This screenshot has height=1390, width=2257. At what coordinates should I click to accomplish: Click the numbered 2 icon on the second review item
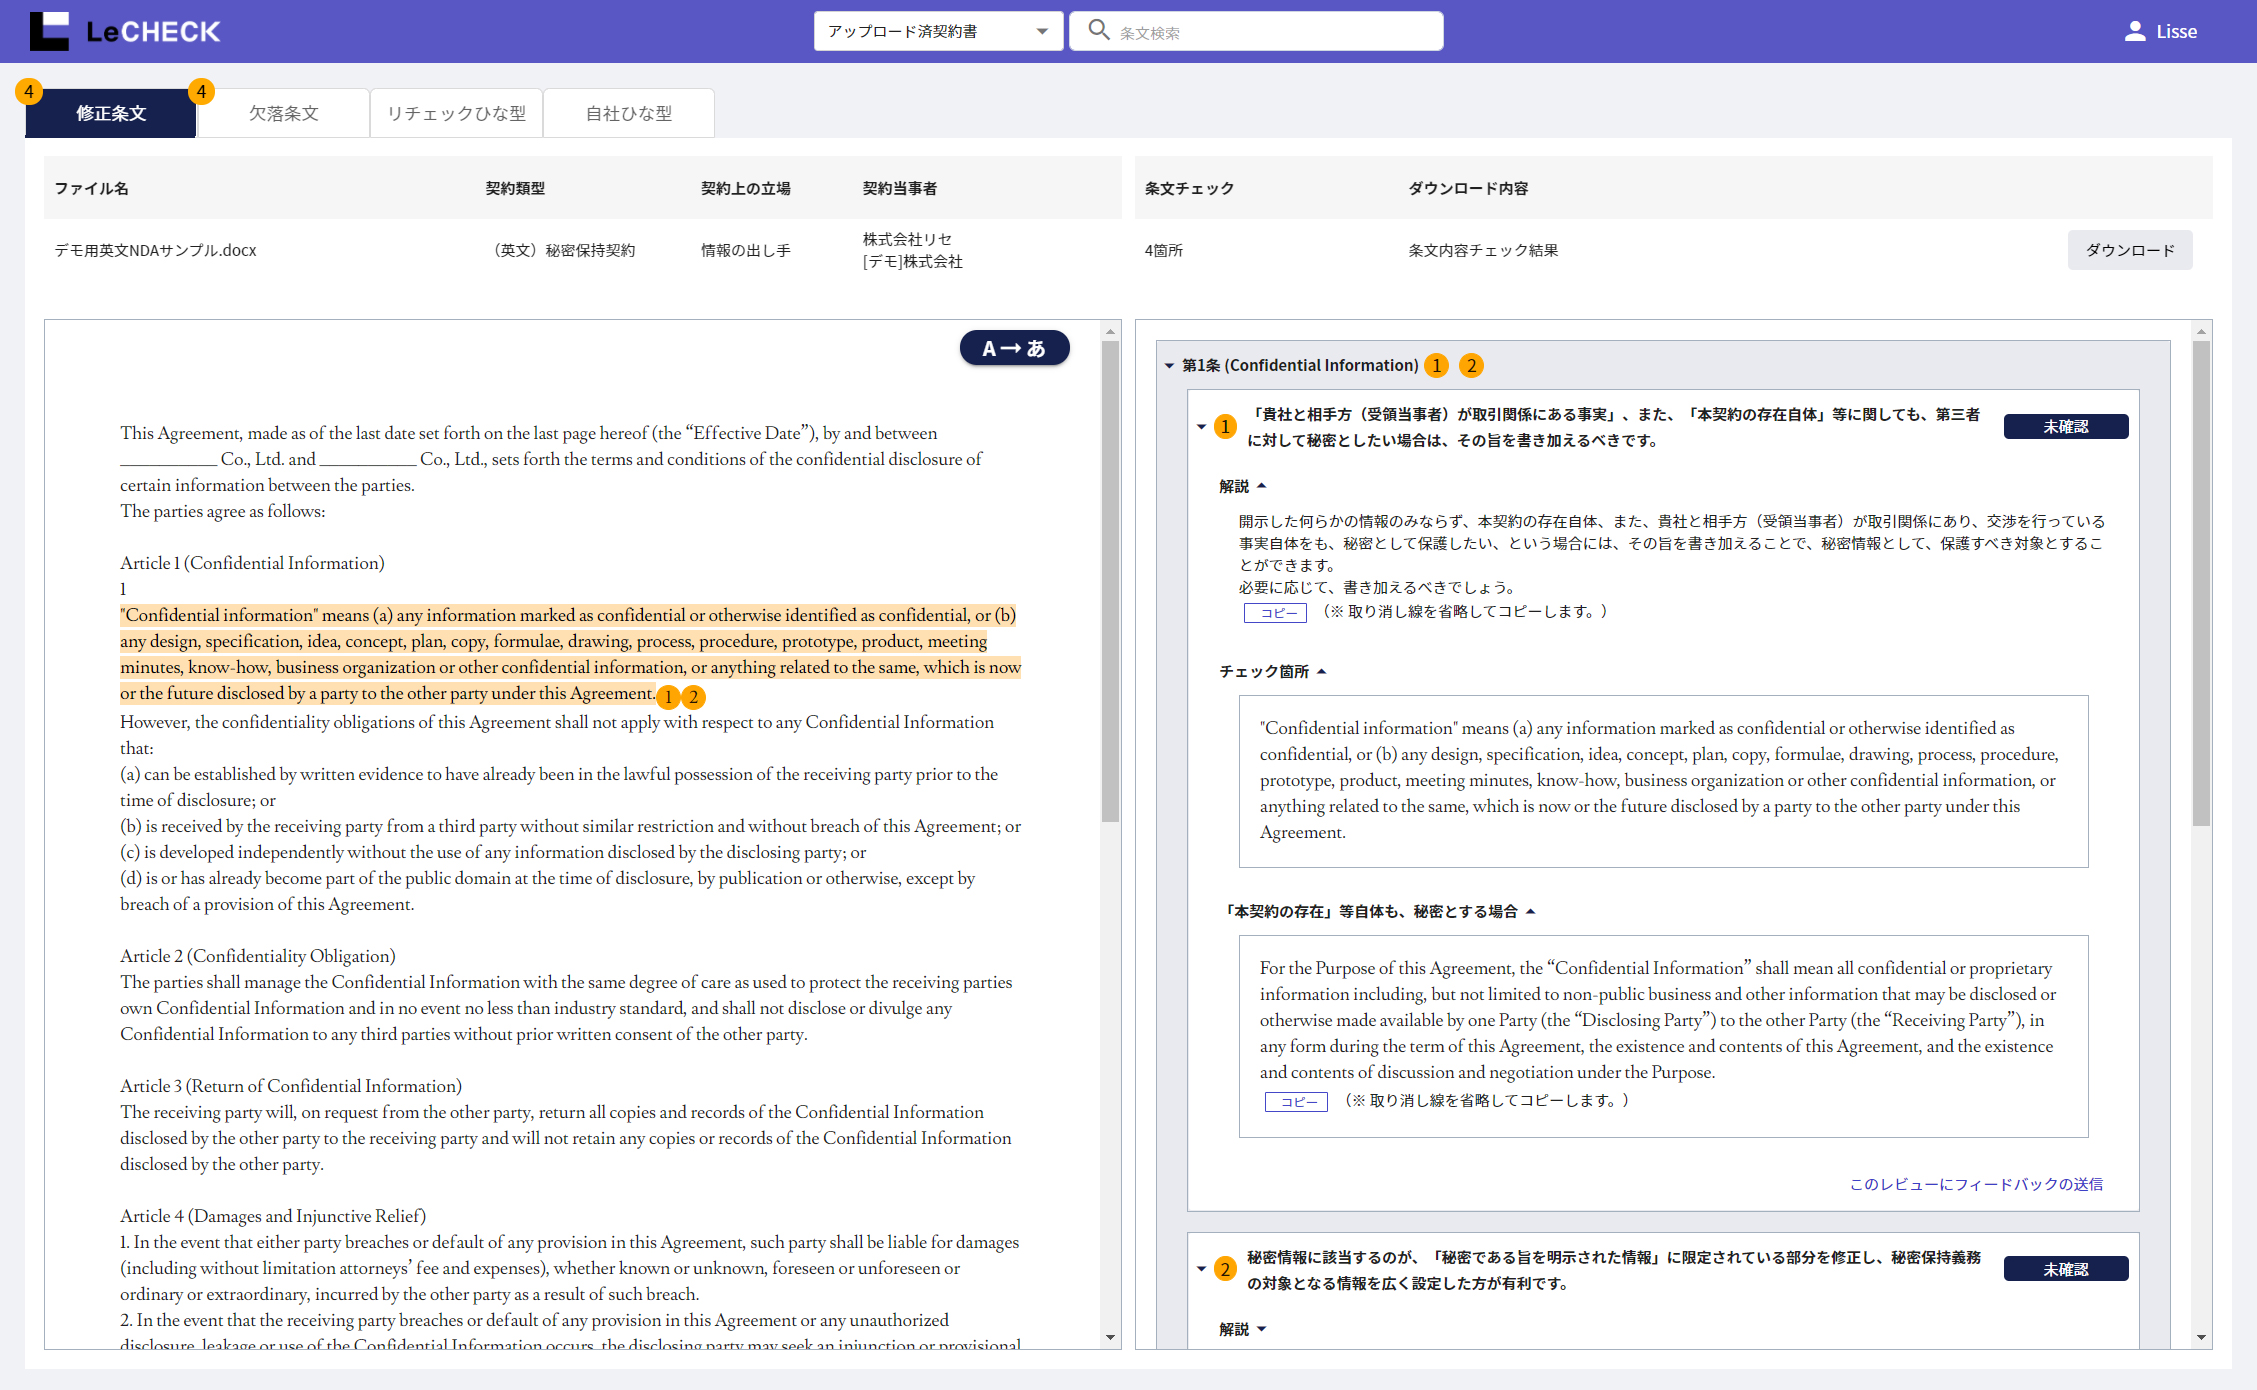pos(1225,1269)
